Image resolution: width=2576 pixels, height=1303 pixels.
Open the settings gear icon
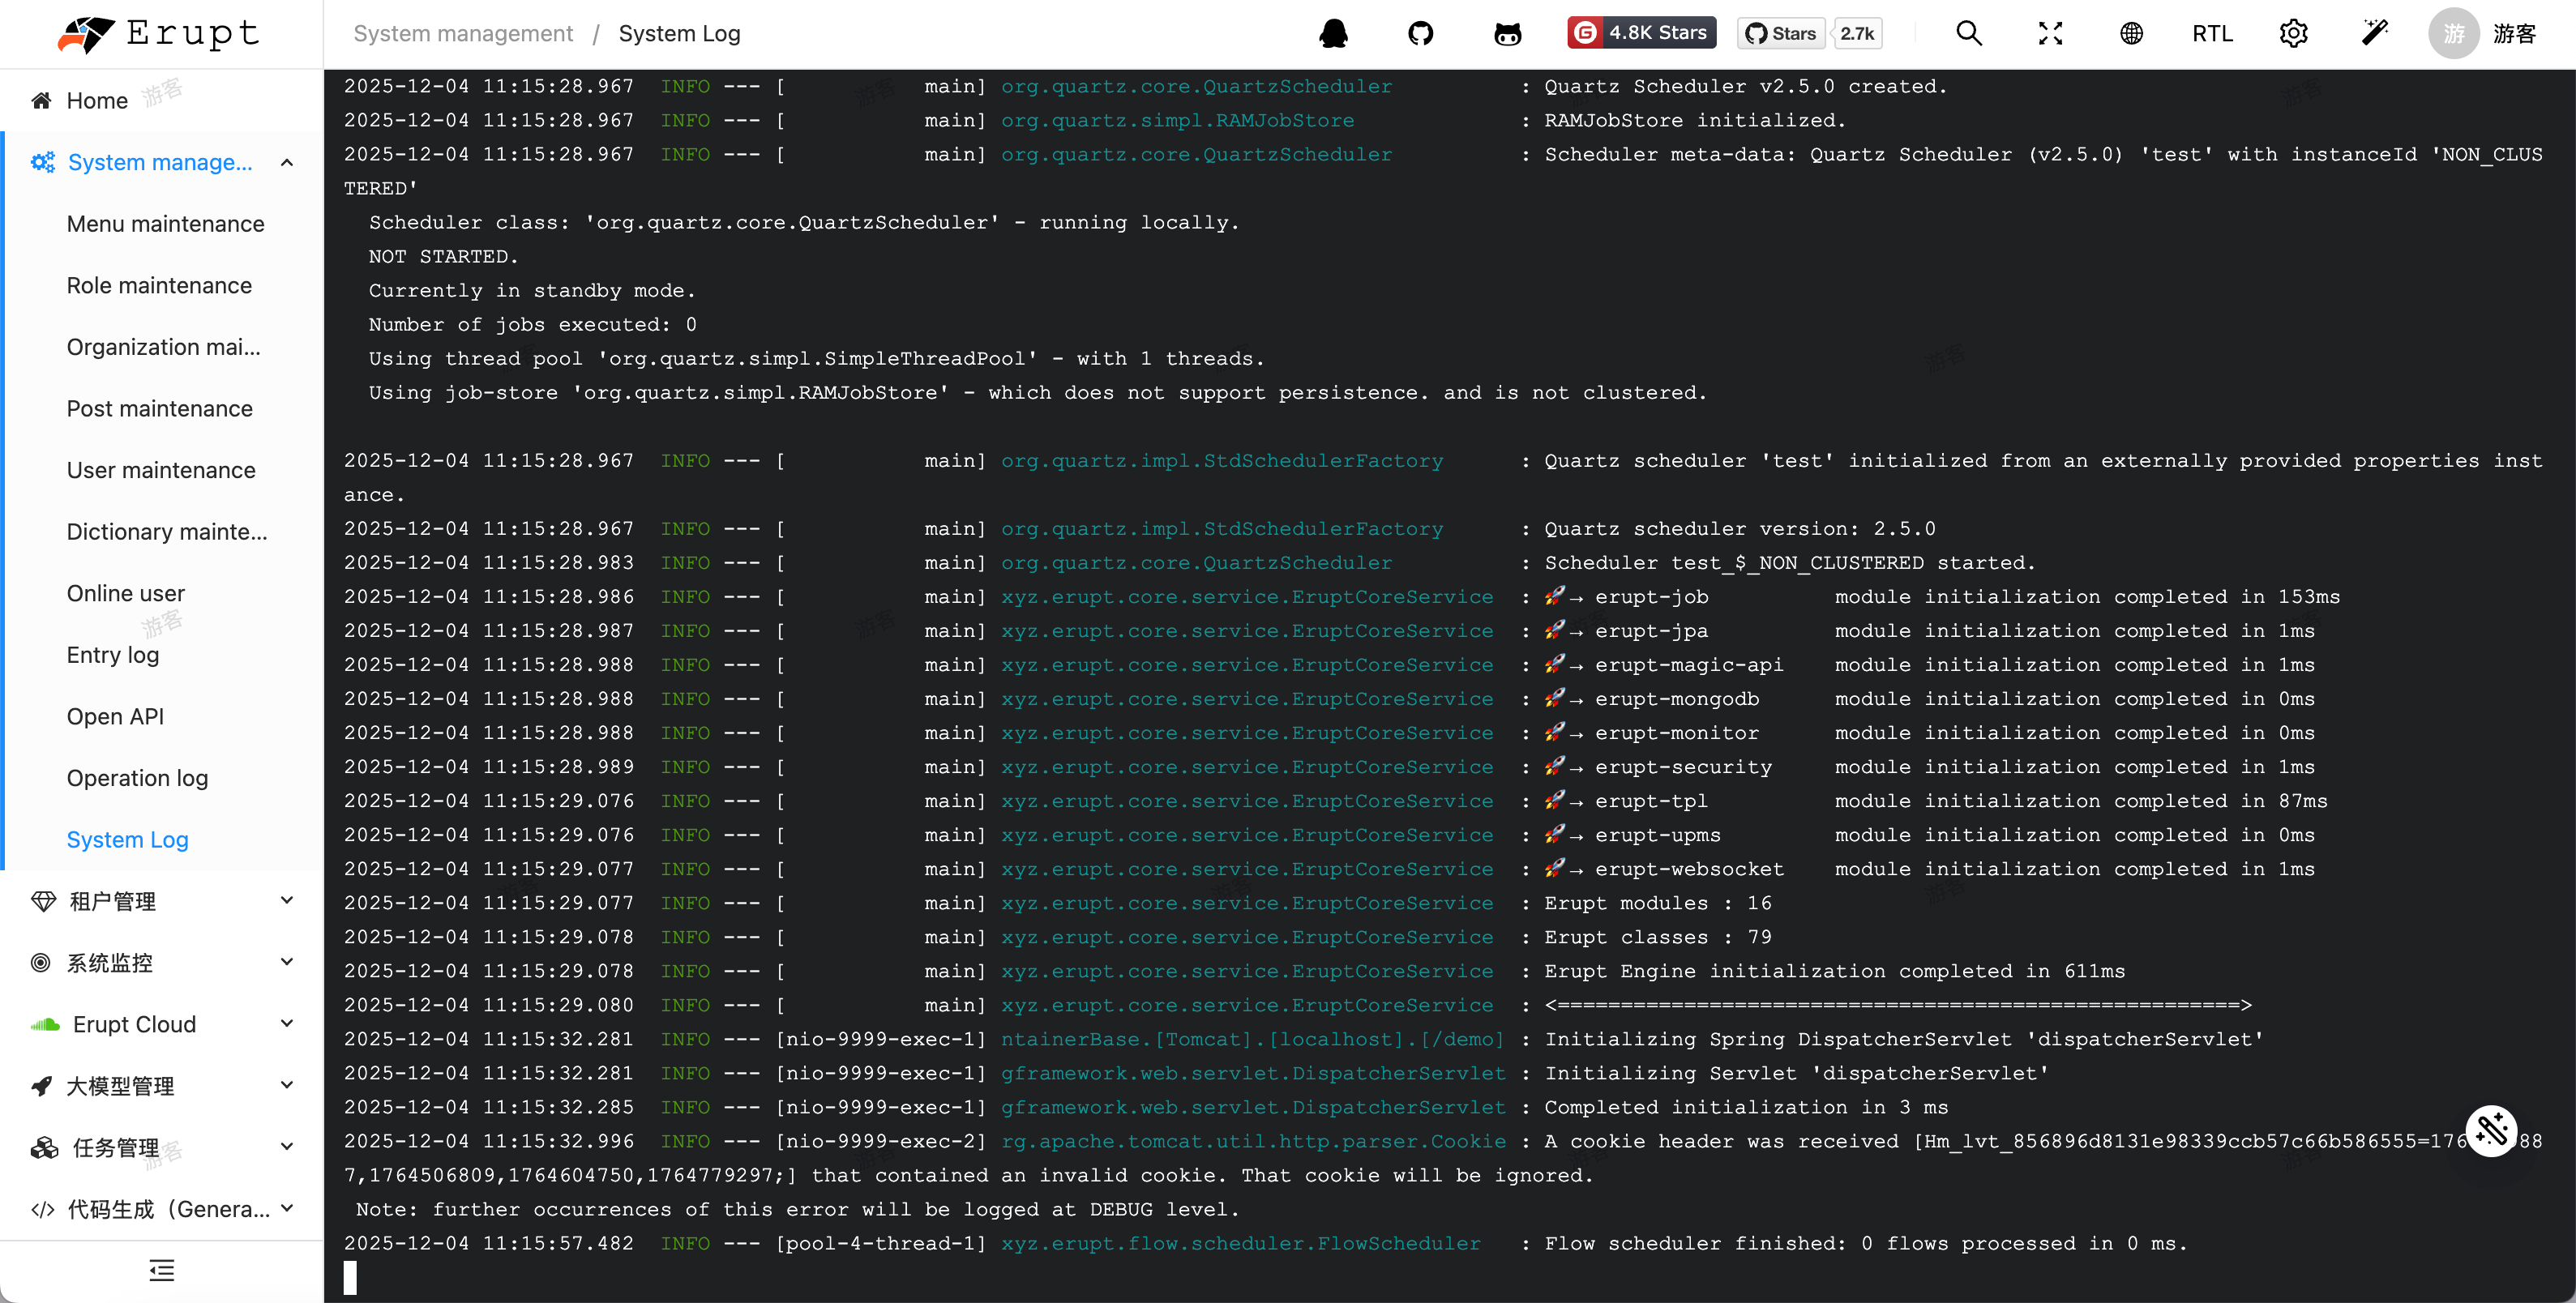pos(2293,34)
